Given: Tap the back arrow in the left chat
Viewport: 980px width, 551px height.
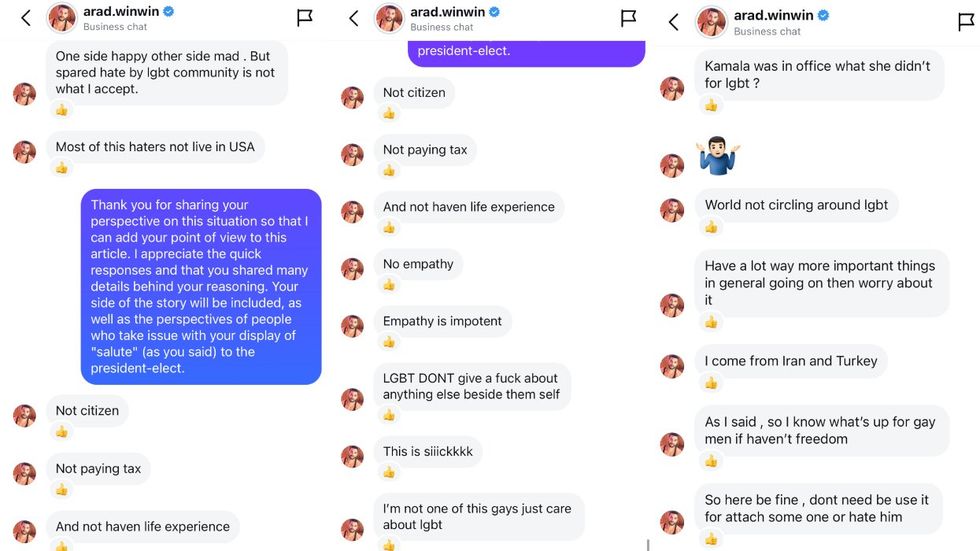Looking at the screenshot, I should (26, 18).
